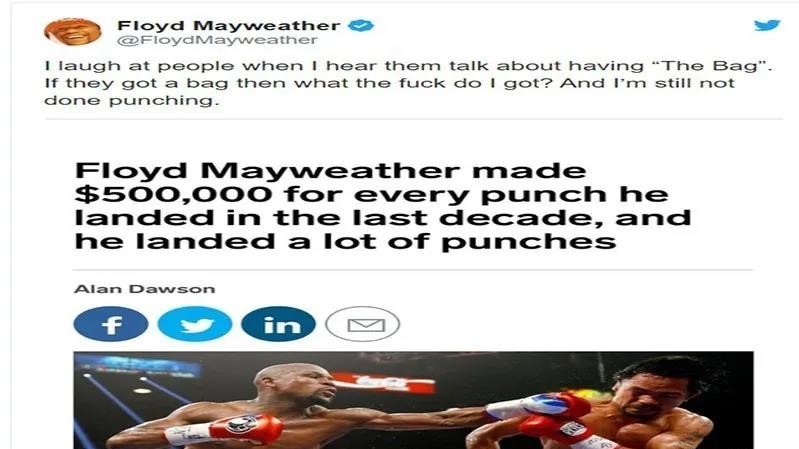Click Mayweather's head in the fight photo
This screenshot has width=799, height=449.
coord(296,385)
